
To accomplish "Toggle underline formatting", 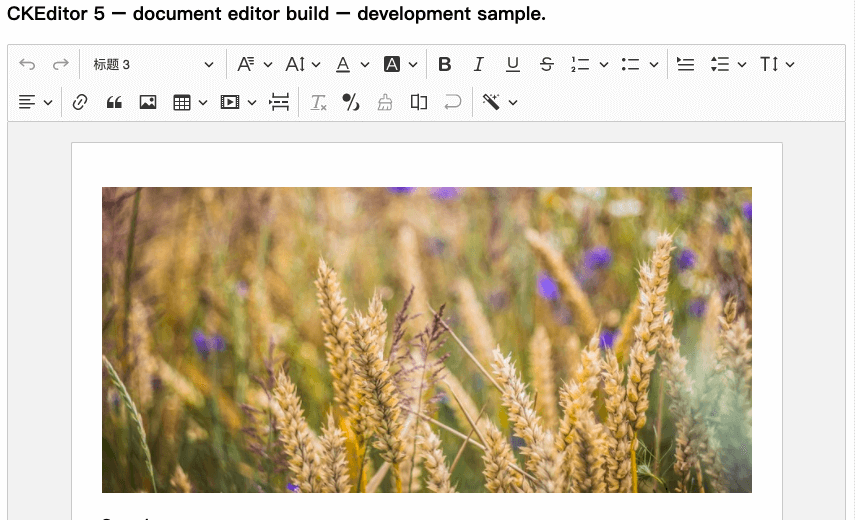I will pyautogui.click(x=512, y=64).
